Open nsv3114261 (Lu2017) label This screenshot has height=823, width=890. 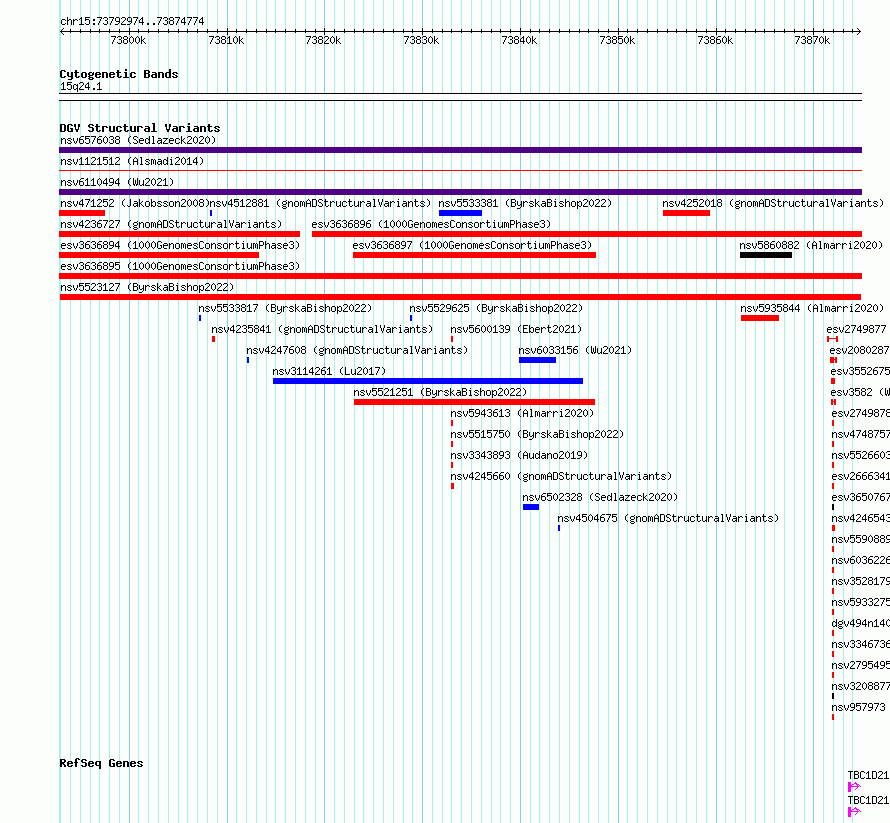pyautogui.click(x=329, y=371)
